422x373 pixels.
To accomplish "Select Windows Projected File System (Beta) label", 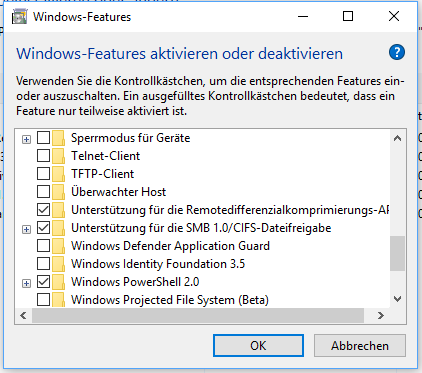I will click(170, 300).
